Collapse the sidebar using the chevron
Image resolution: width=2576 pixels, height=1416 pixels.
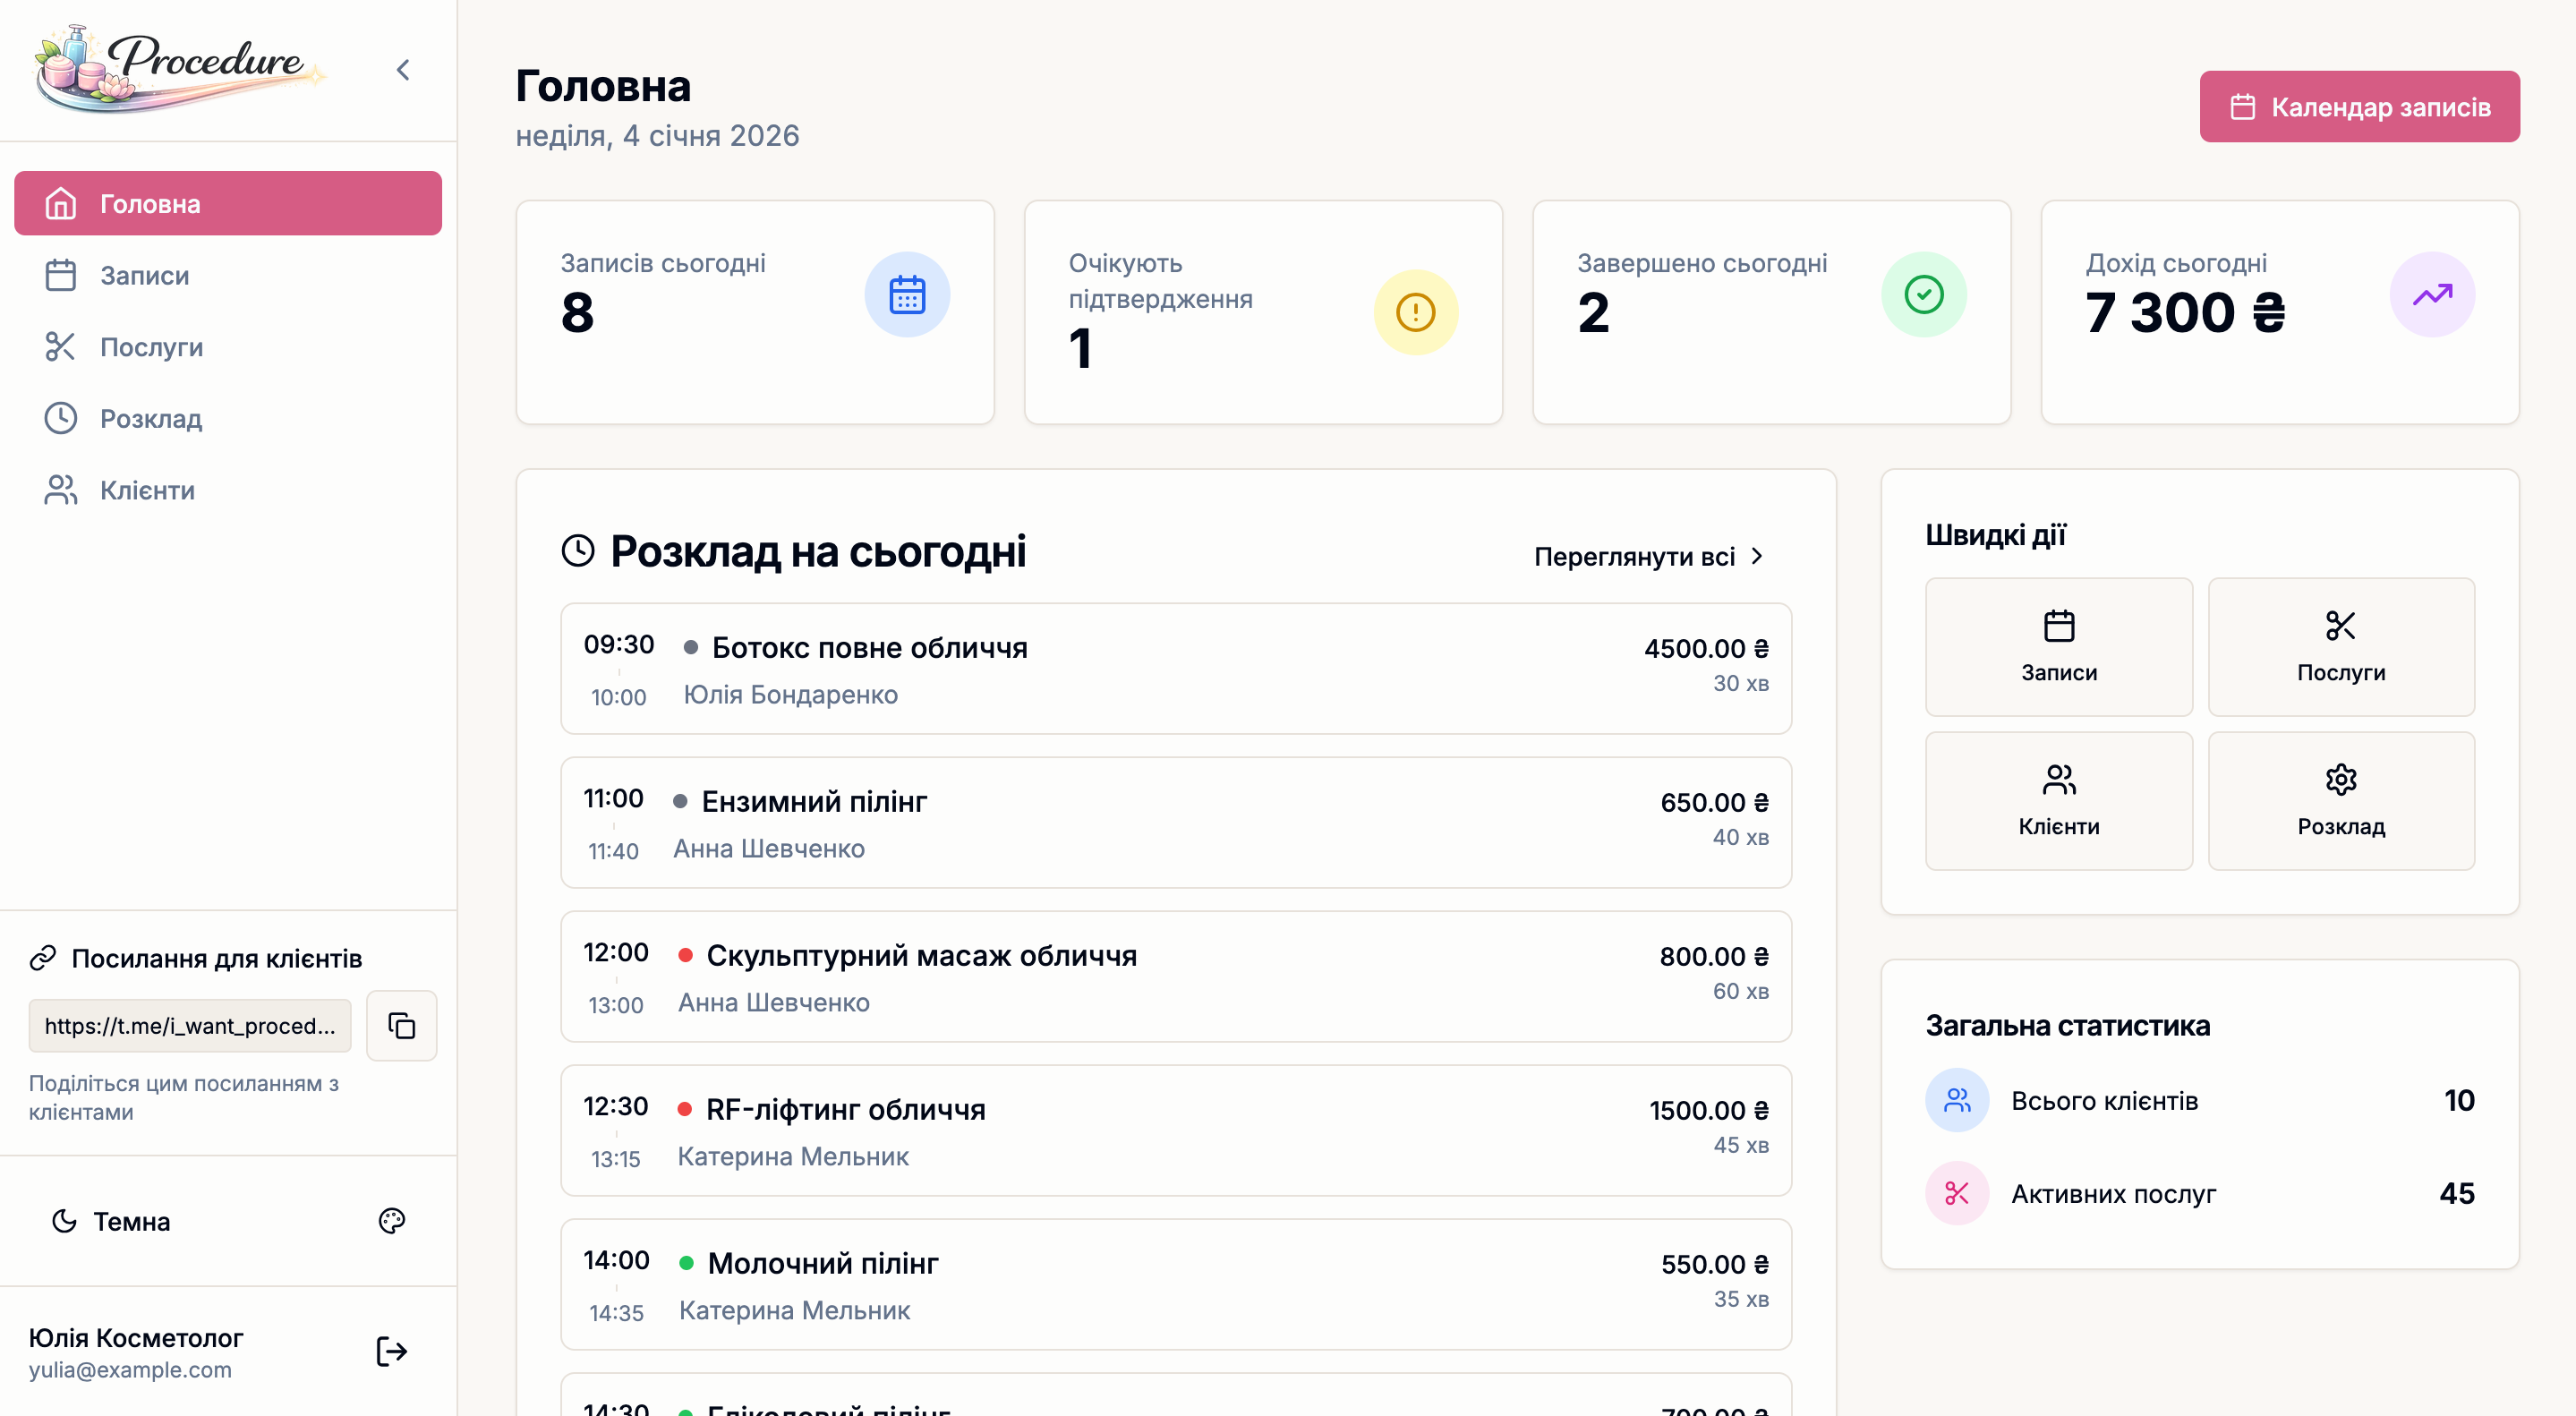pos(403,69)
